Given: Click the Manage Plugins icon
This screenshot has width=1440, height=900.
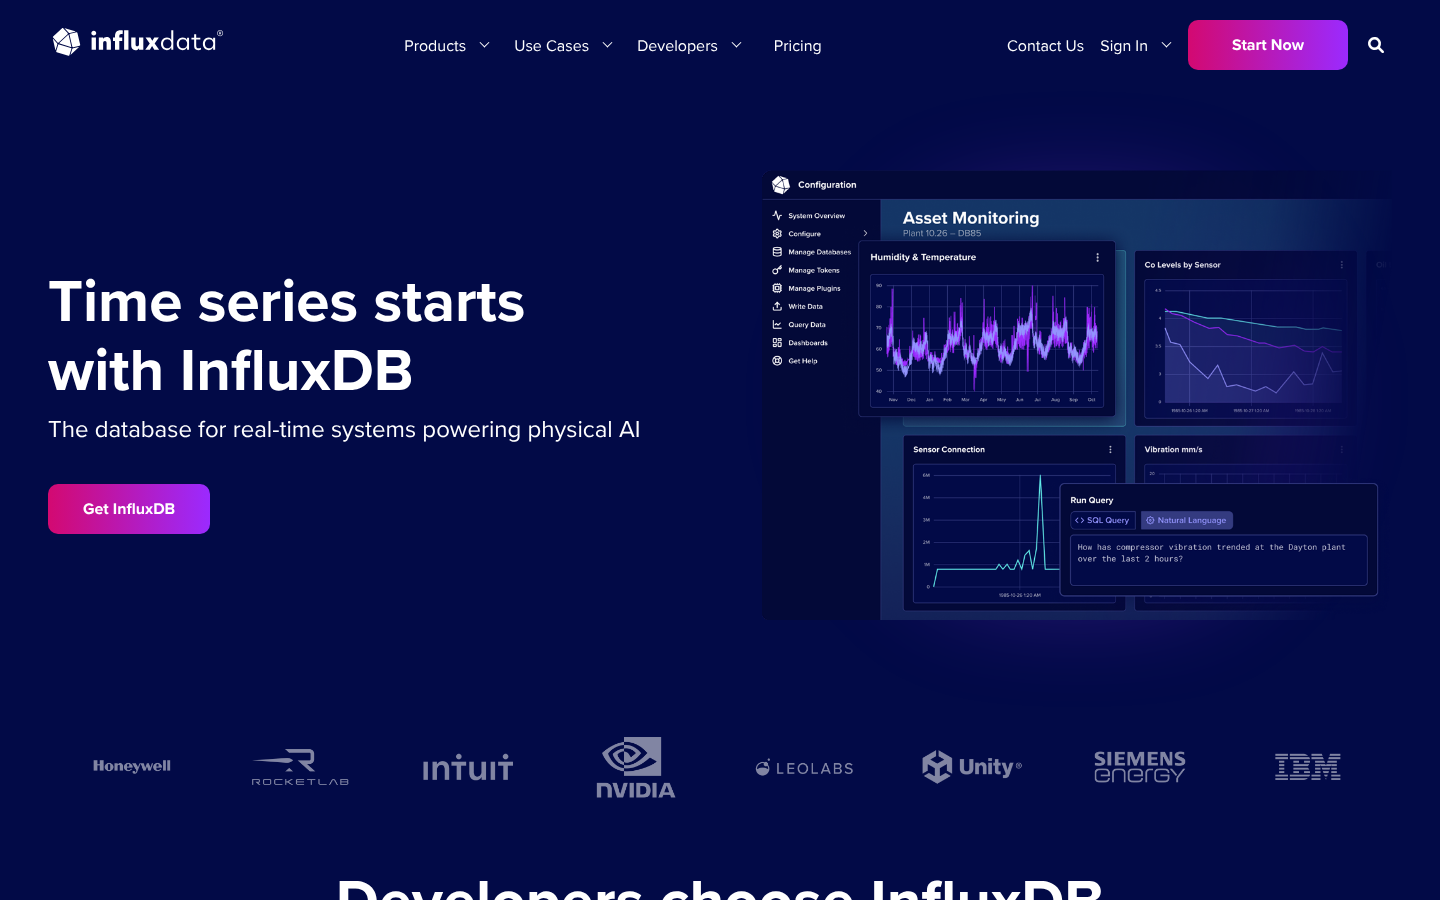Looking at the screenshot, I should 777,288.
